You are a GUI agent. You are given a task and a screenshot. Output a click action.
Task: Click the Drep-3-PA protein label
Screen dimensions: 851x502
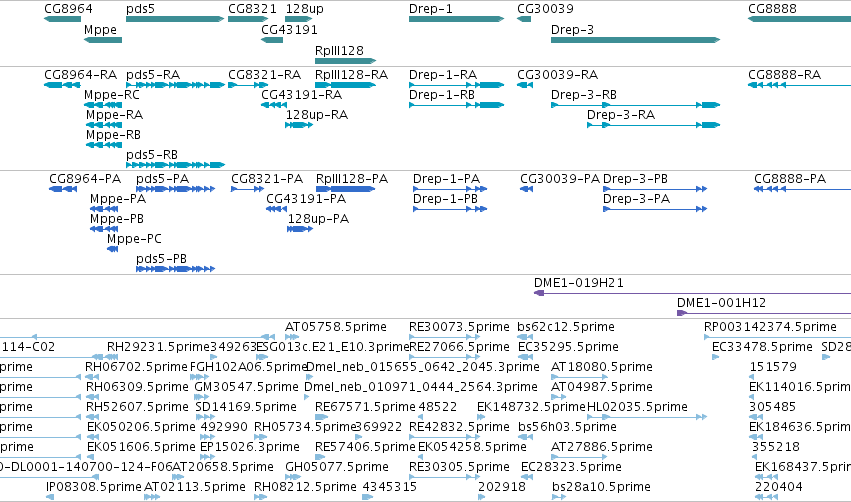[x=636, y=199]
